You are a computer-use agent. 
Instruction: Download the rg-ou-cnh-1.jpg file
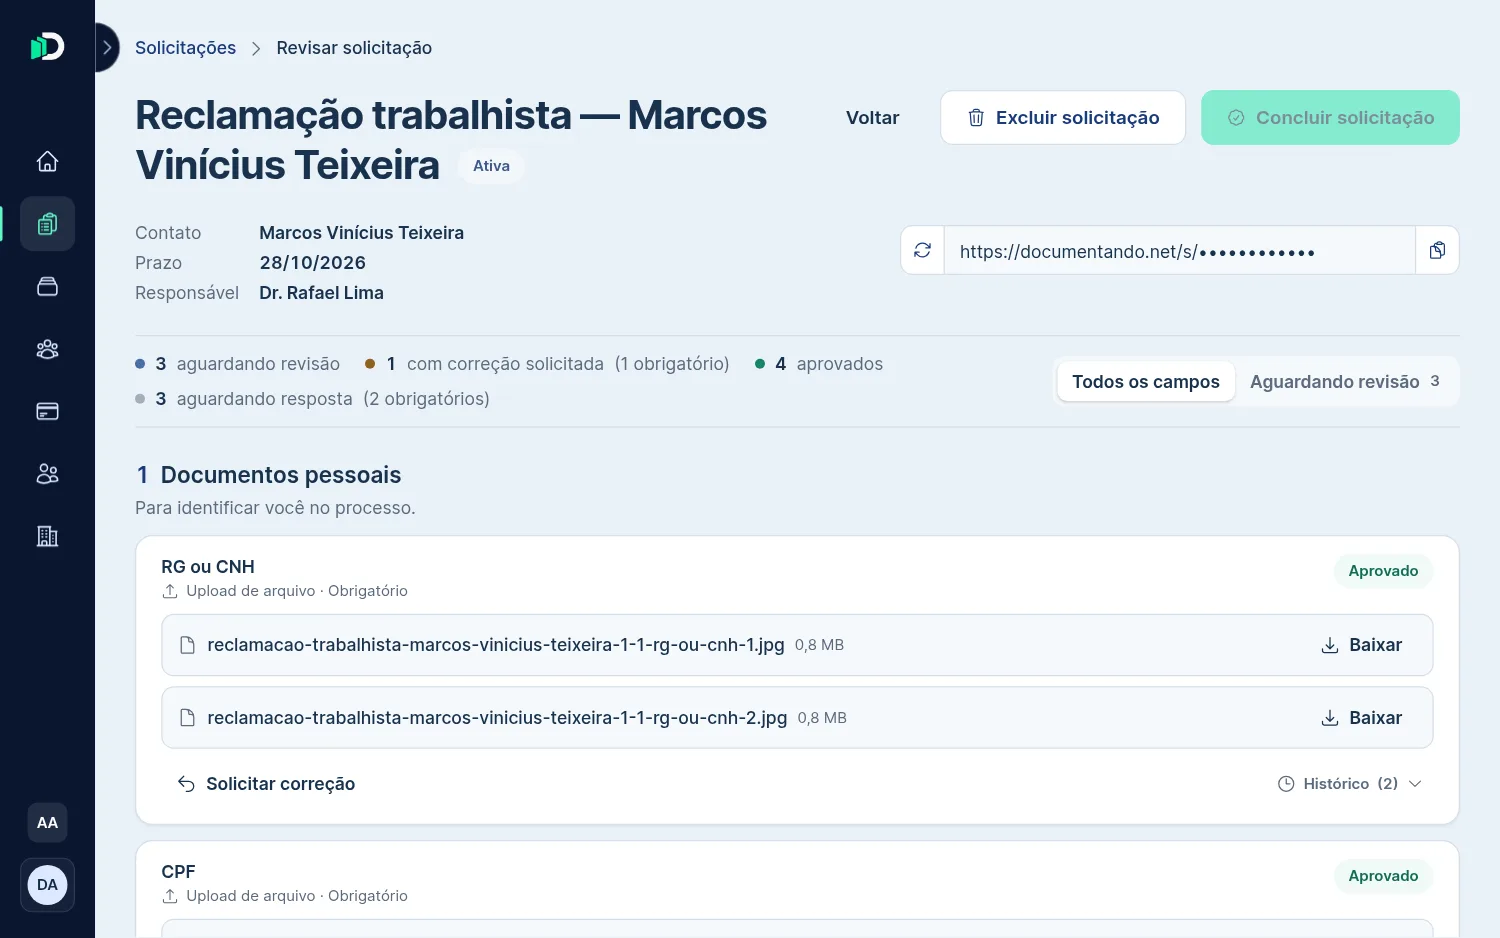pos(1361,645)
